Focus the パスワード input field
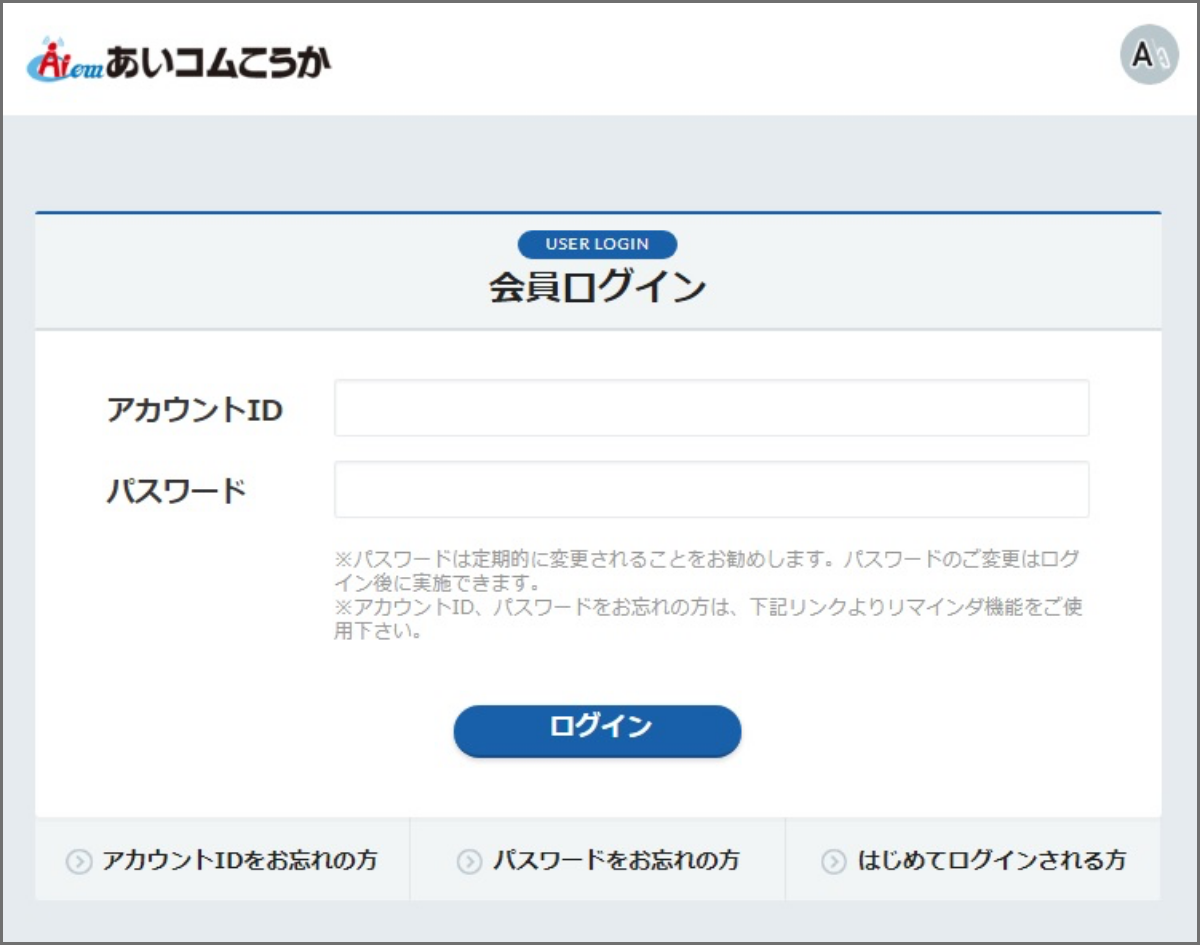The height and width of the screenshot is (945, 1200). [x=711, y=489]
